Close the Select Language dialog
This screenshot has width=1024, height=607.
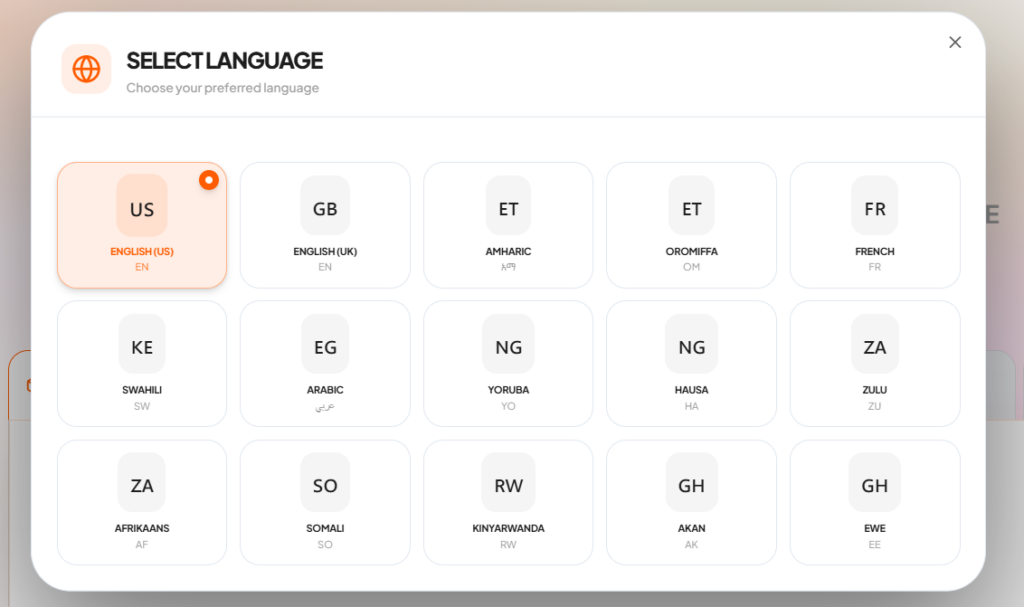click(x=954, y=42)
